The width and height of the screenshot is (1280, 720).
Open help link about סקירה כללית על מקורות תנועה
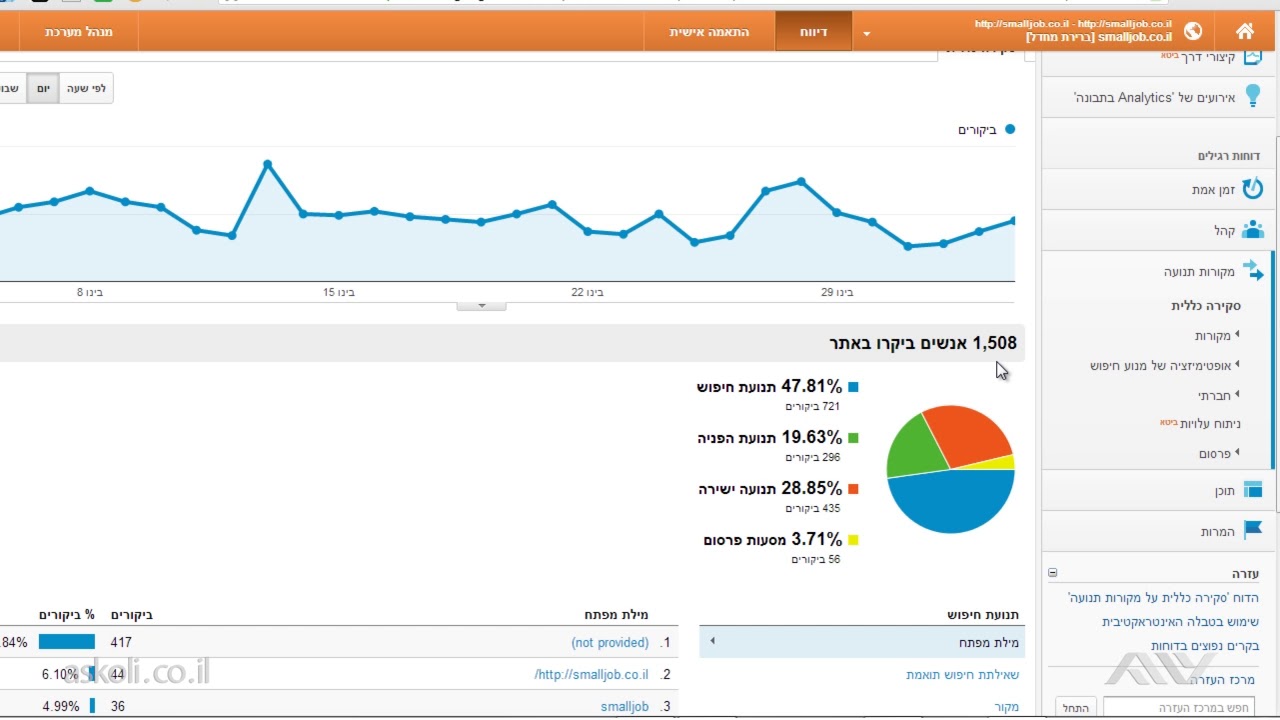pos(1163,598)
